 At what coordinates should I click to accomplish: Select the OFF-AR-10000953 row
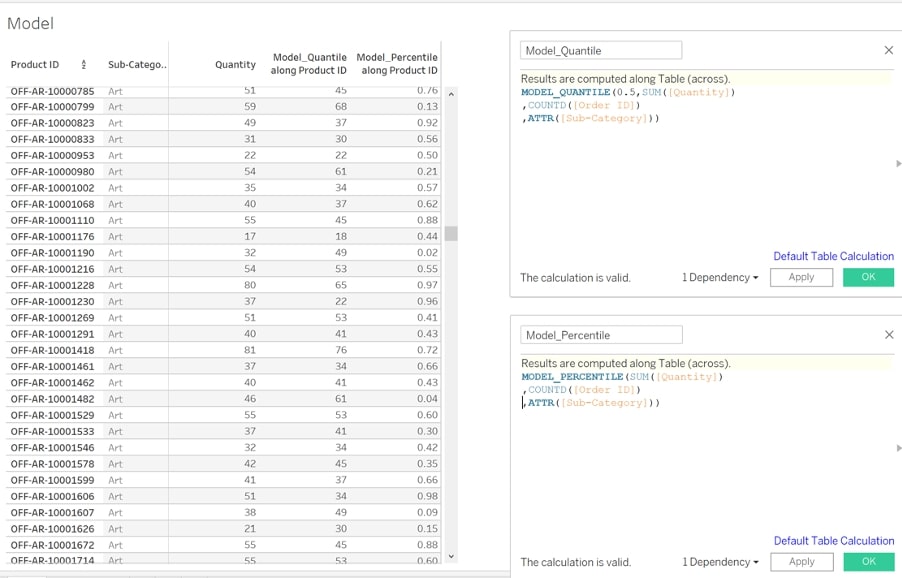point(223,155)
